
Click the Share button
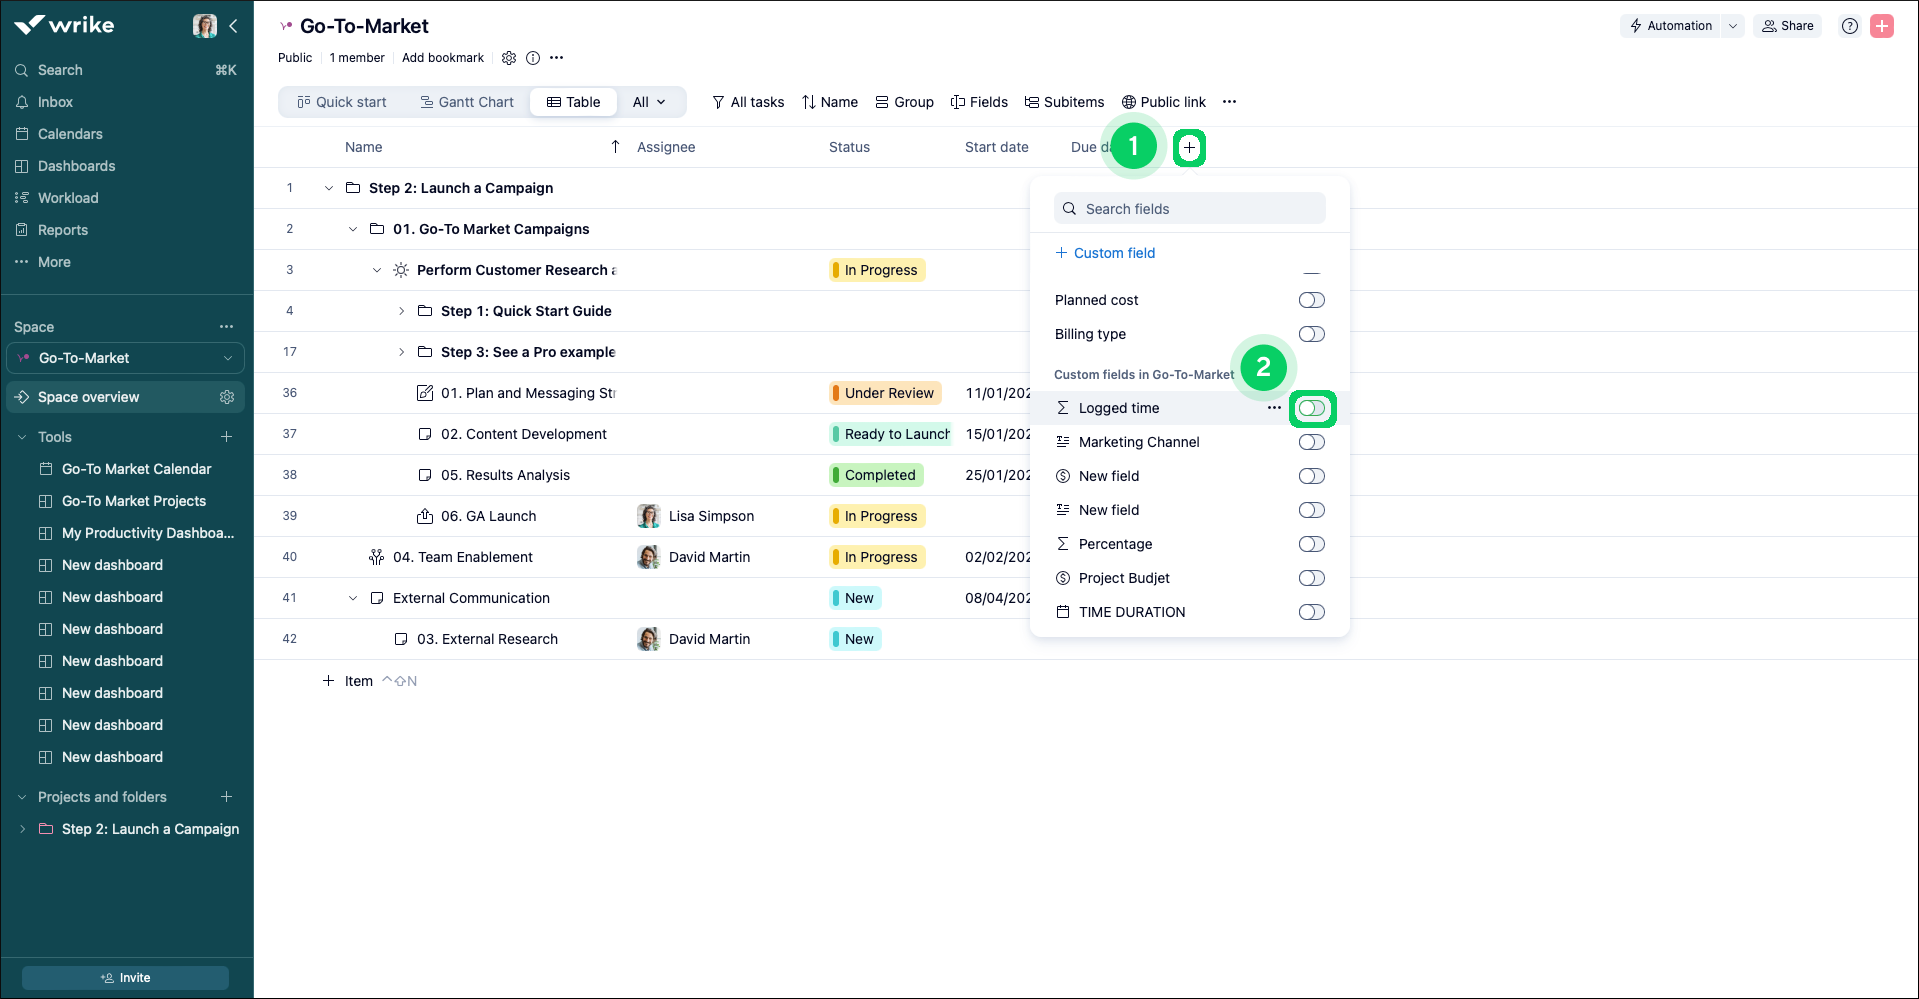click(x=1787, y=26)
